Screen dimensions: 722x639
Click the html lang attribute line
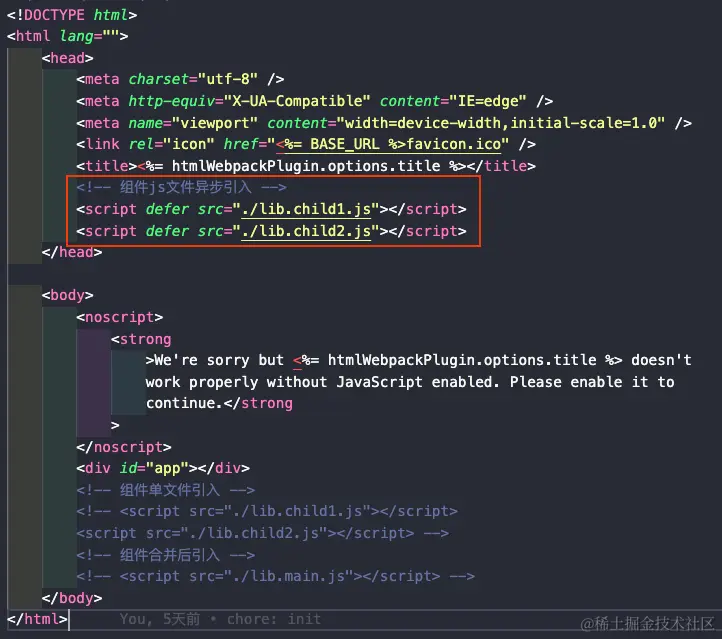67,36
